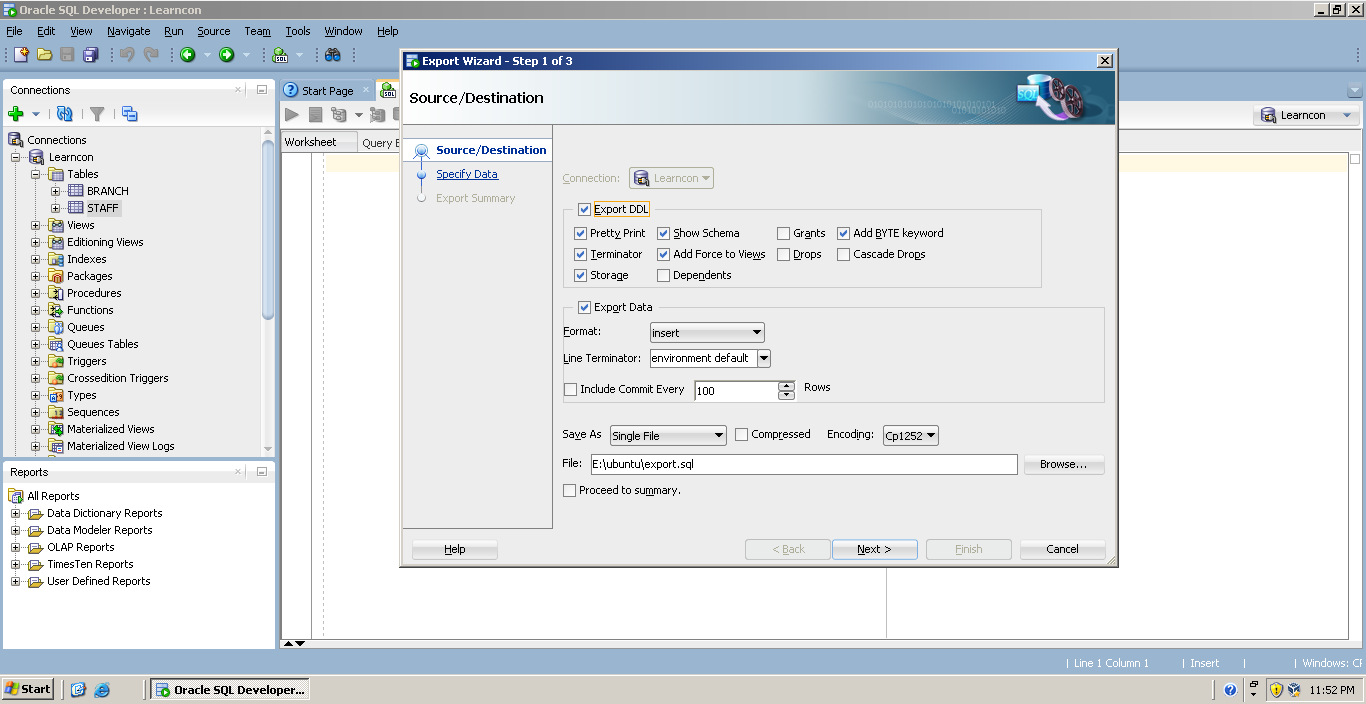Image resolution: width=1366 pixels, height=704 pixels.
Task: Open the File menu
Action: (14, 31)
